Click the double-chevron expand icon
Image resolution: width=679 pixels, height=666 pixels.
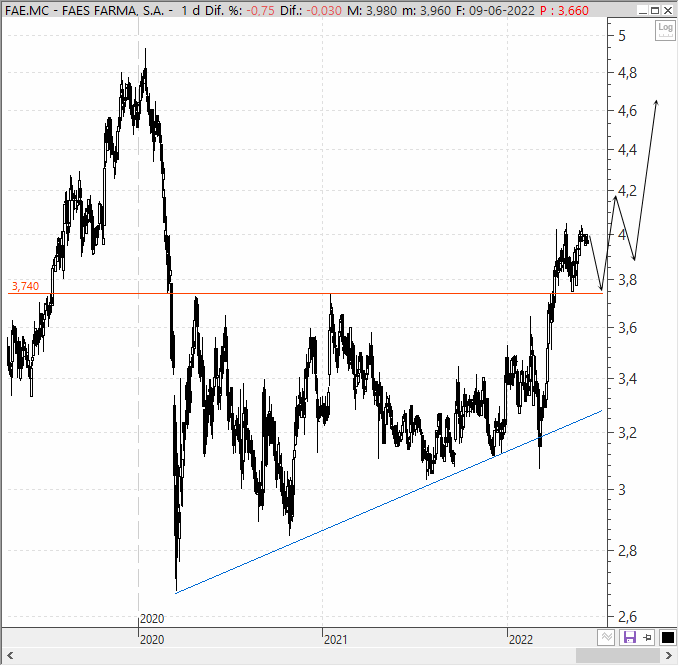click(x=607, y=637)
